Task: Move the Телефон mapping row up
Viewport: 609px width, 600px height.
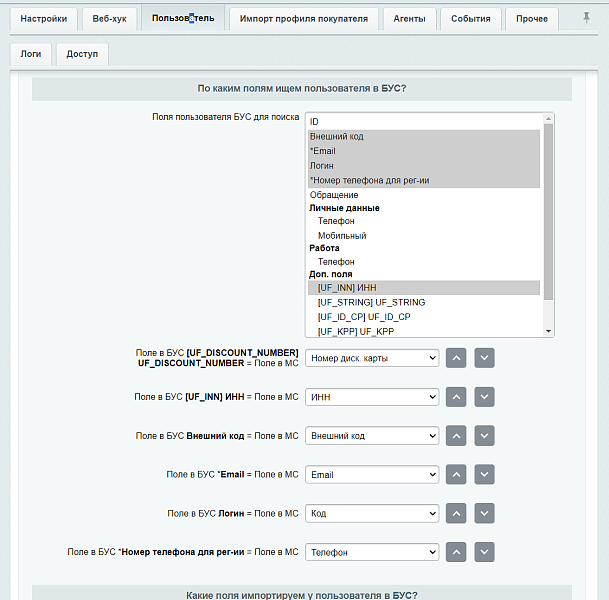Action: pos(456,552)
